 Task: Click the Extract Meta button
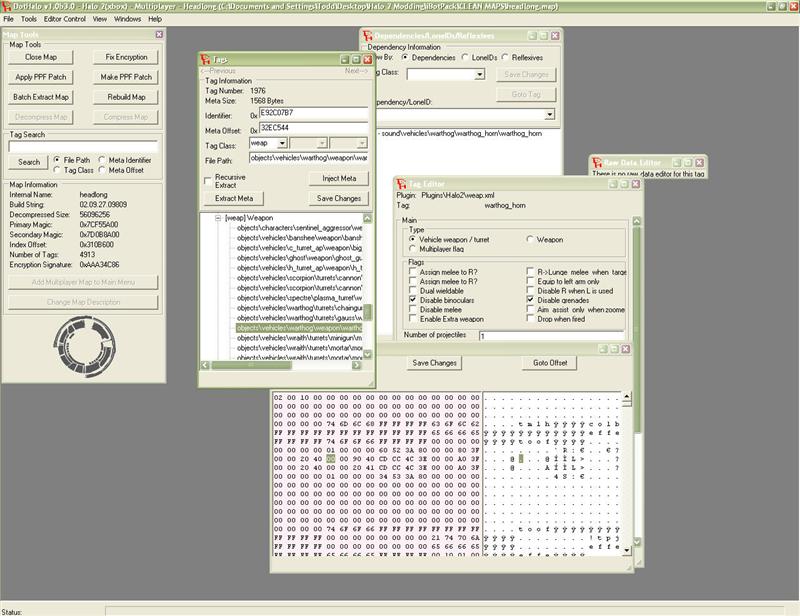pos(234,199)
